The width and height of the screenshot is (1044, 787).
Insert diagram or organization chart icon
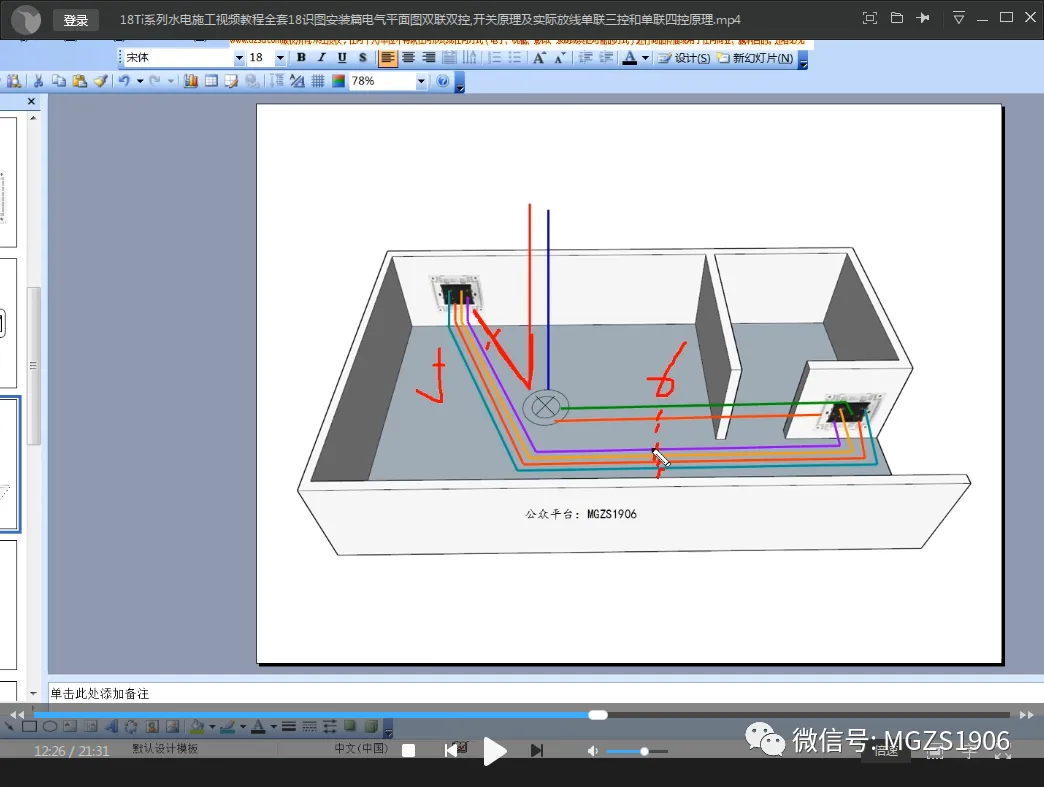(131, 726)
